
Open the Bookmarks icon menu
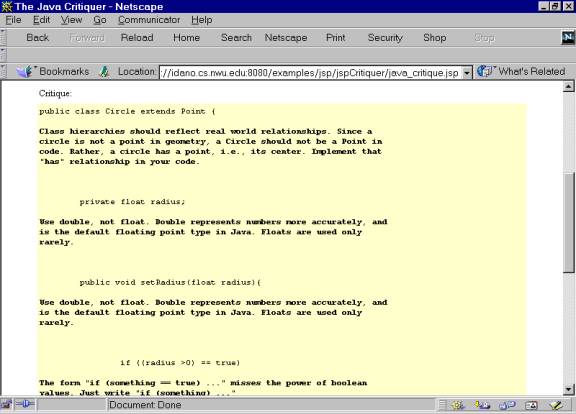point(25,71)
